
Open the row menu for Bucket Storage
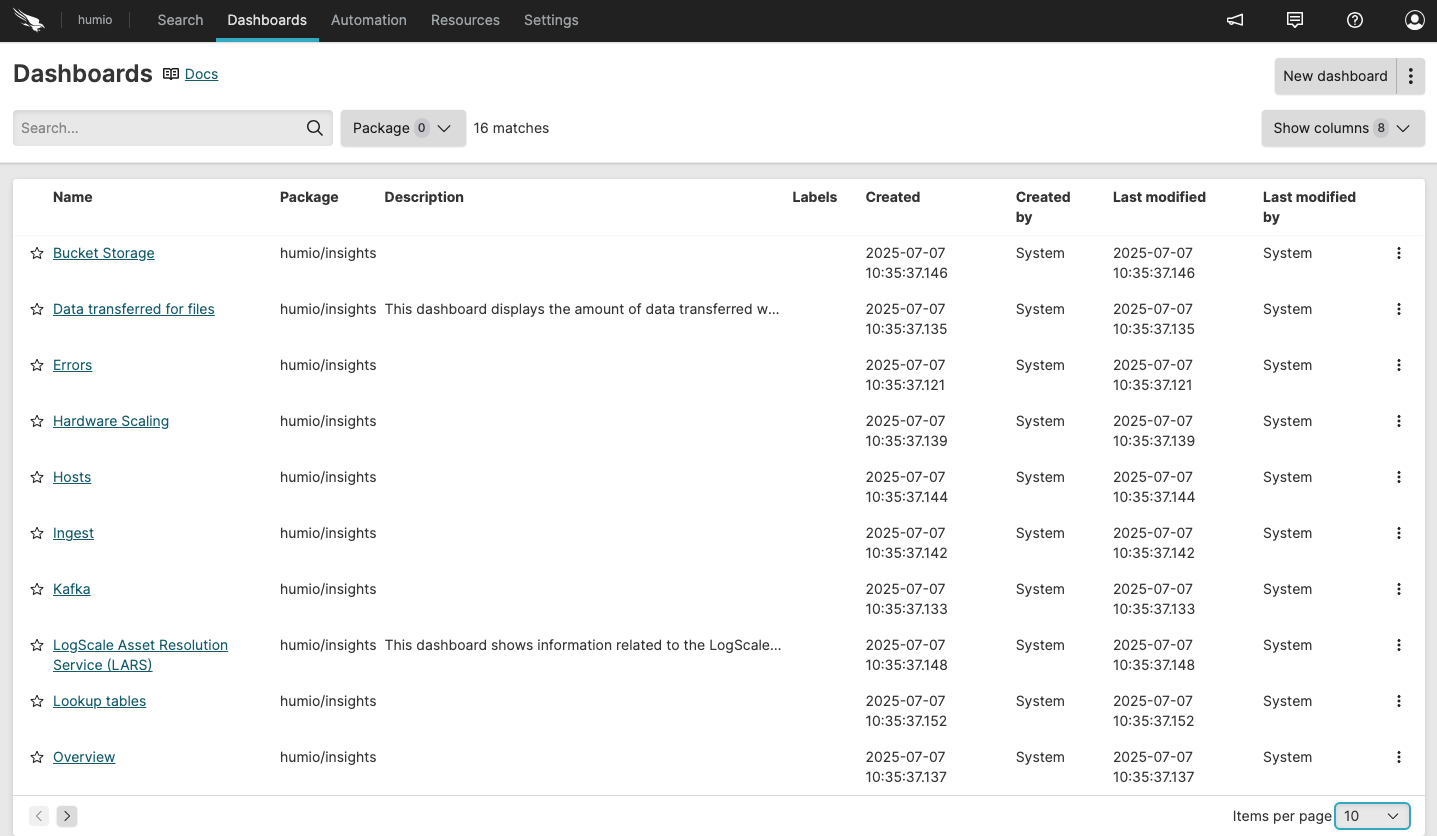pos(1398,254)
